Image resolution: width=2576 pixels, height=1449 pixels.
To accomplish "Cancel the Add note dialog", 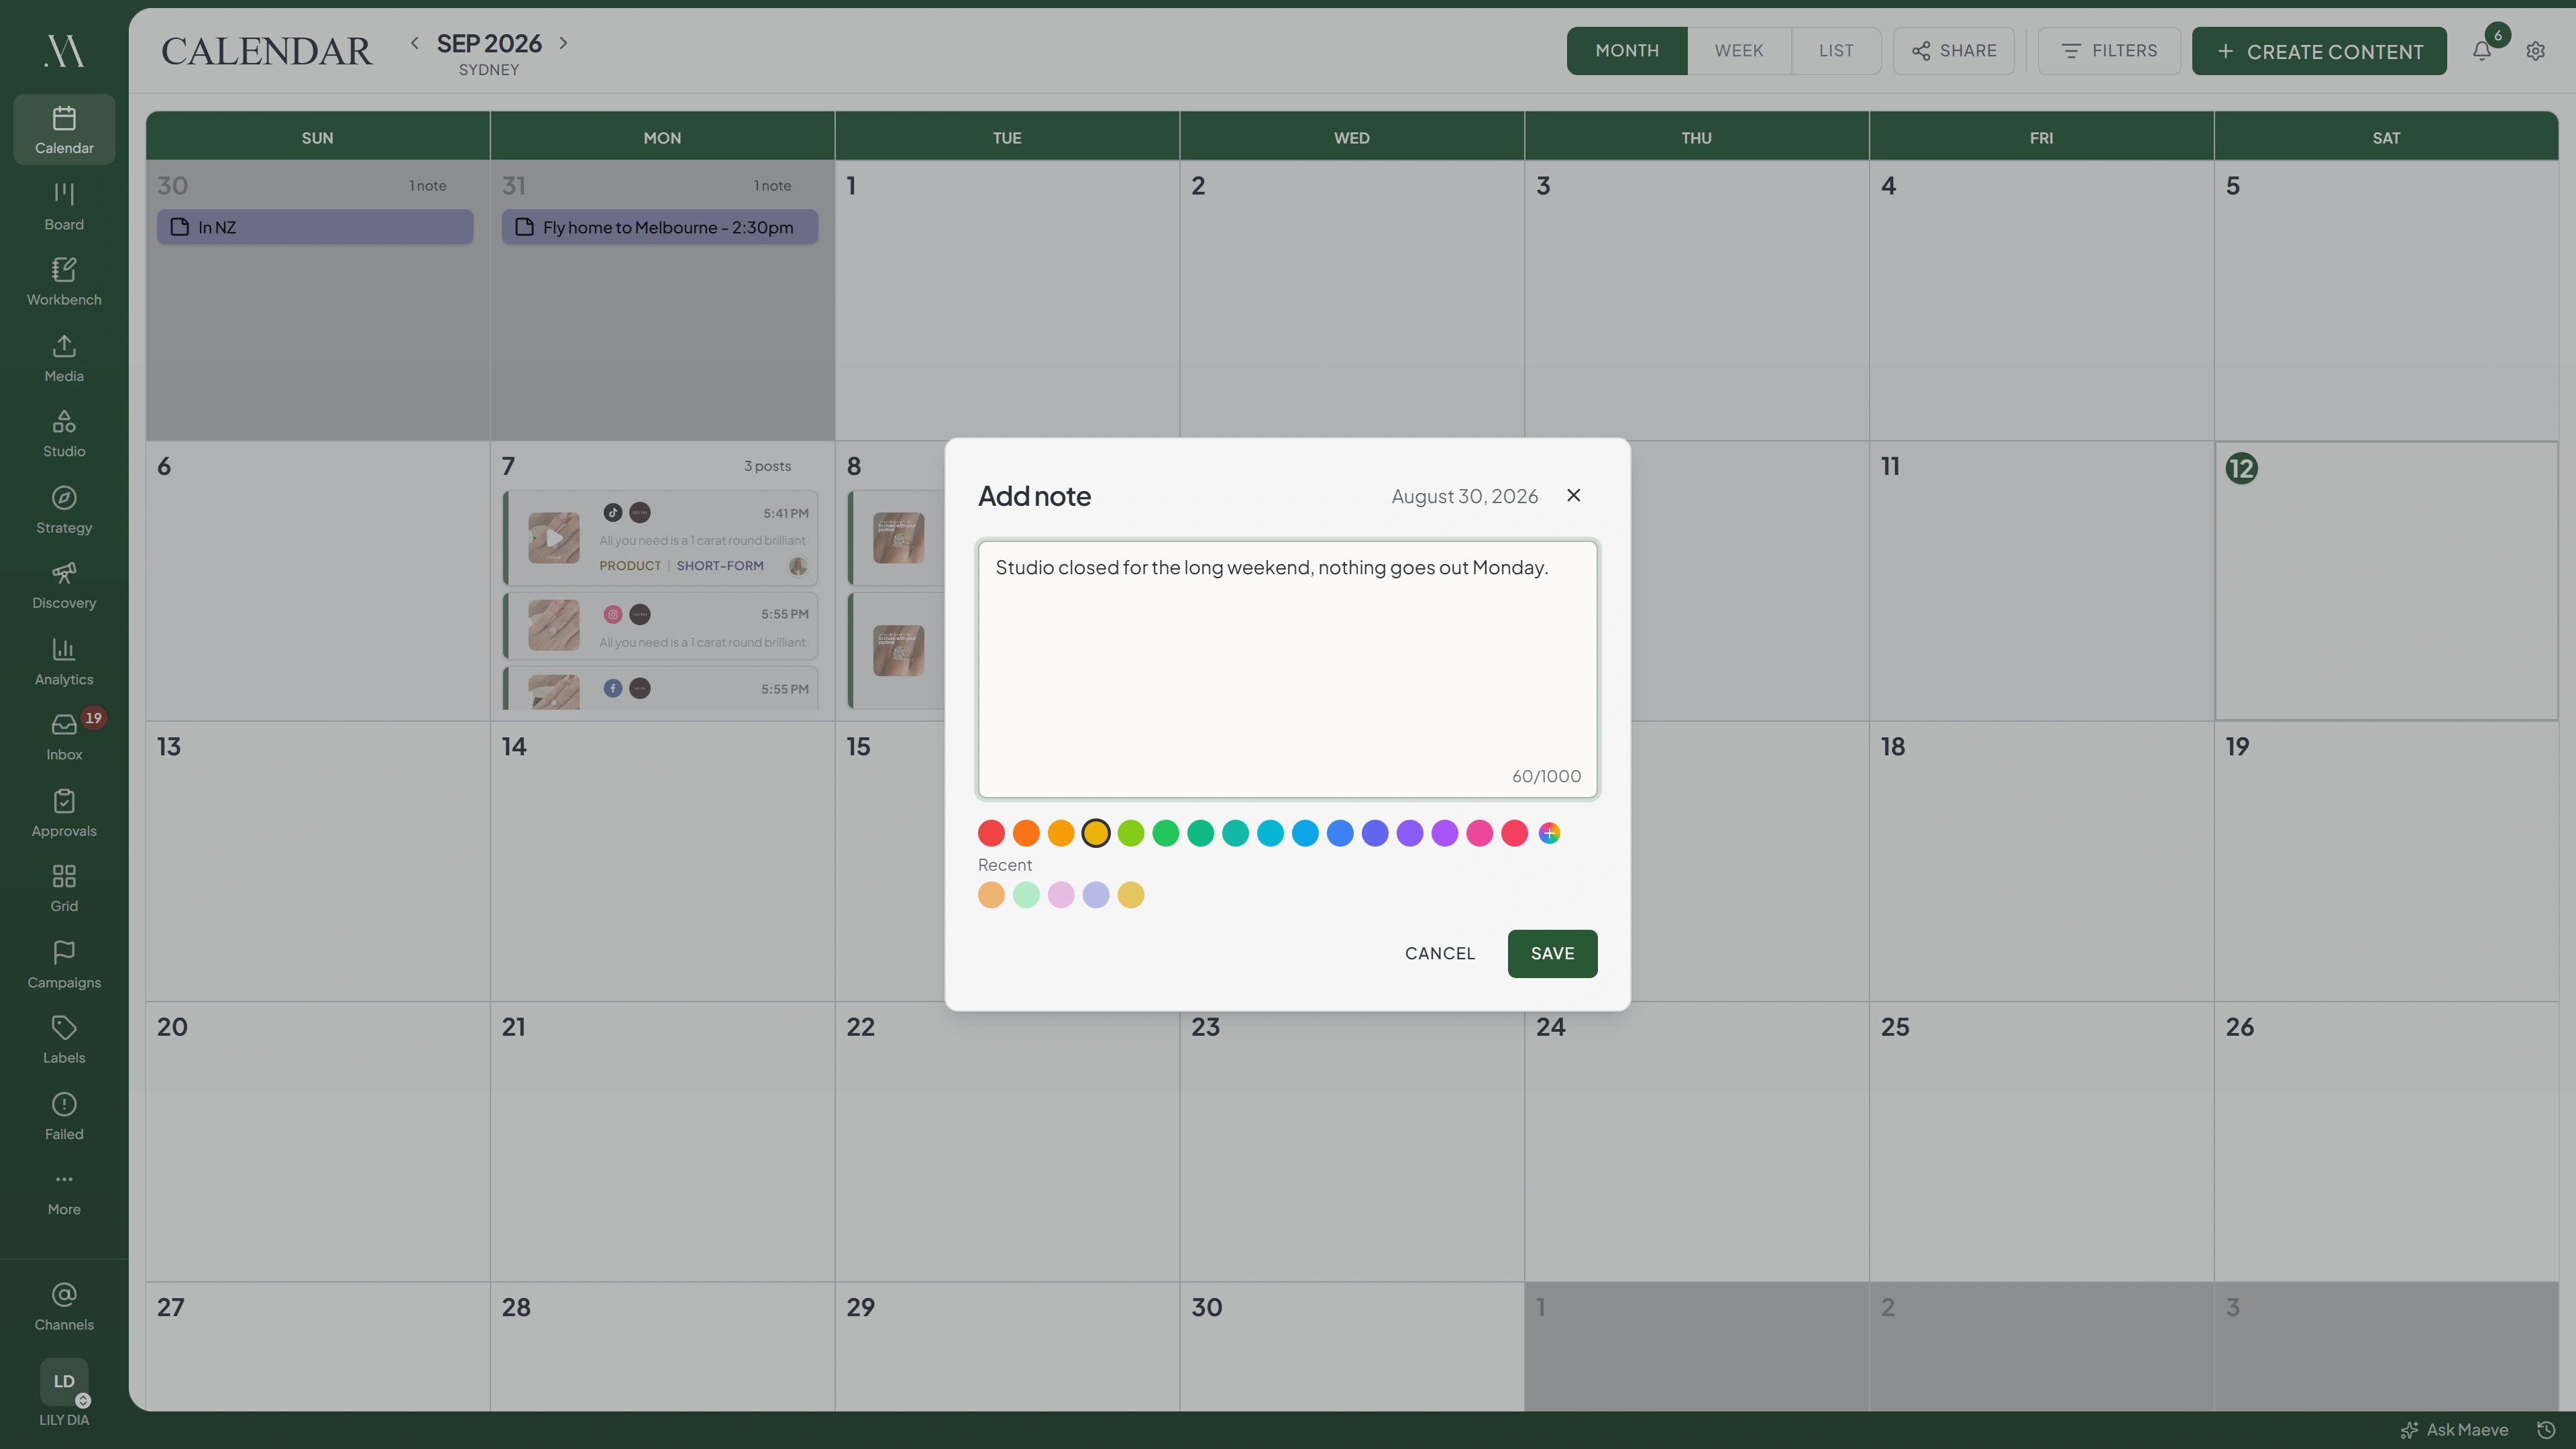I will coord(1439,953).
